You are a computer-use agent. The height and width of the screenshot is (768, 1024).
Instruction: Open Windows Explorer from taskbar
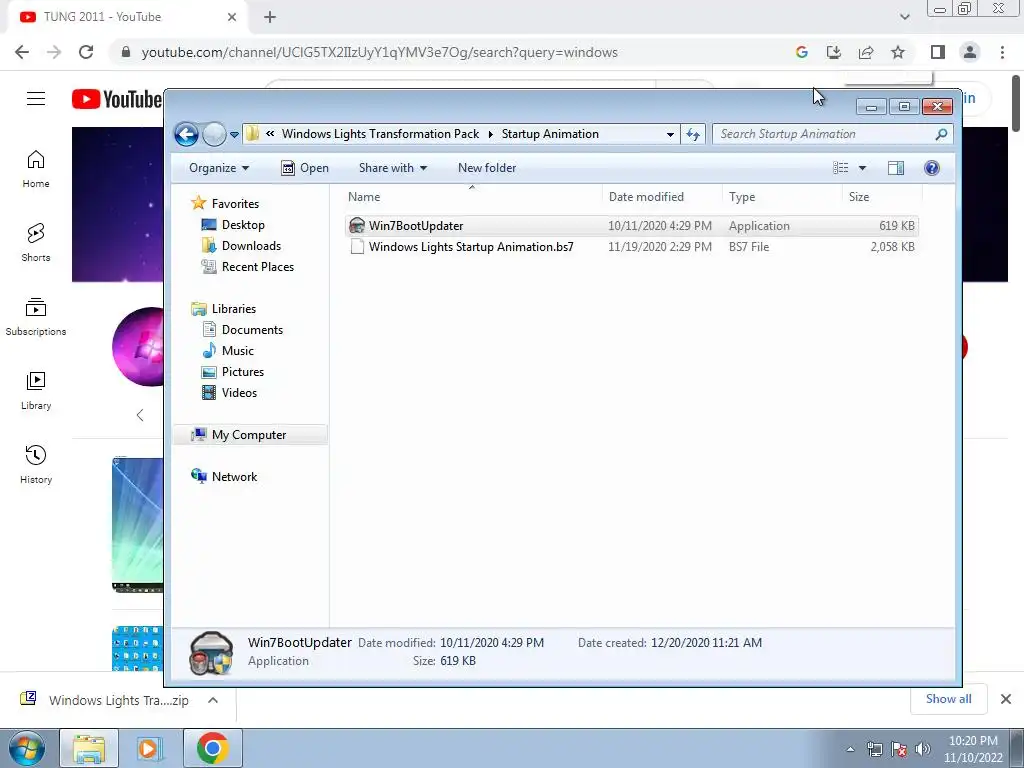pyautogui.click(x=89, y=748)
